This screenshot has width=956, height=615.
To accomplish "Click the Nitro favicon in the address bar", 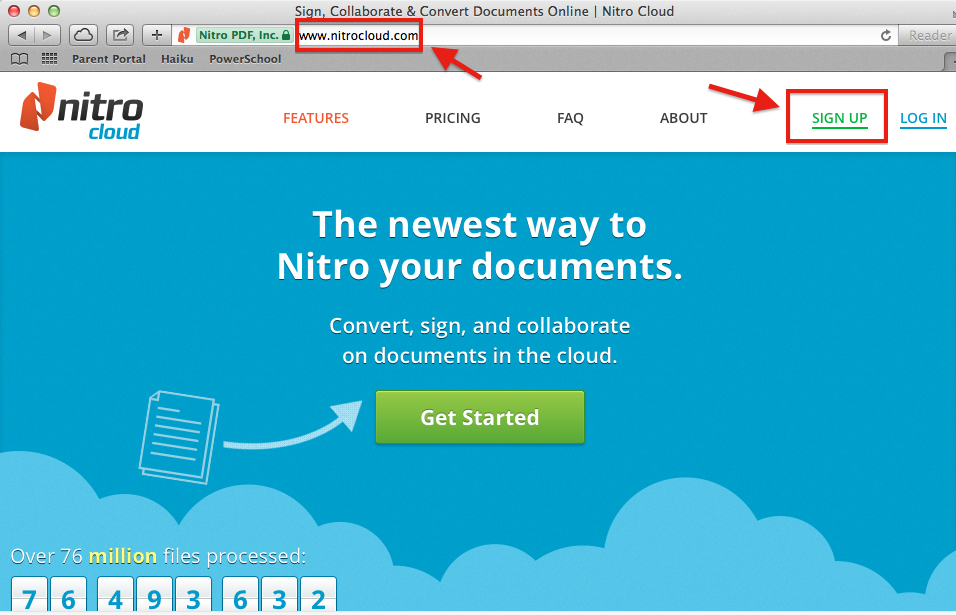I will click(184, 35).
